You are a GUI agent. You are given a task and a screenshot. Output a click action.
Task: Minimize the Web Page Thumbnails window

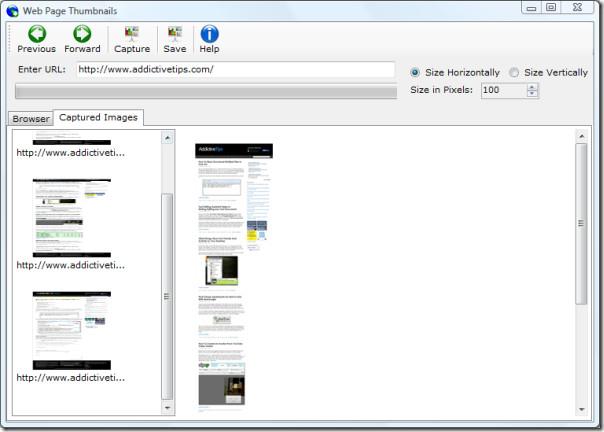pos(532,7)
